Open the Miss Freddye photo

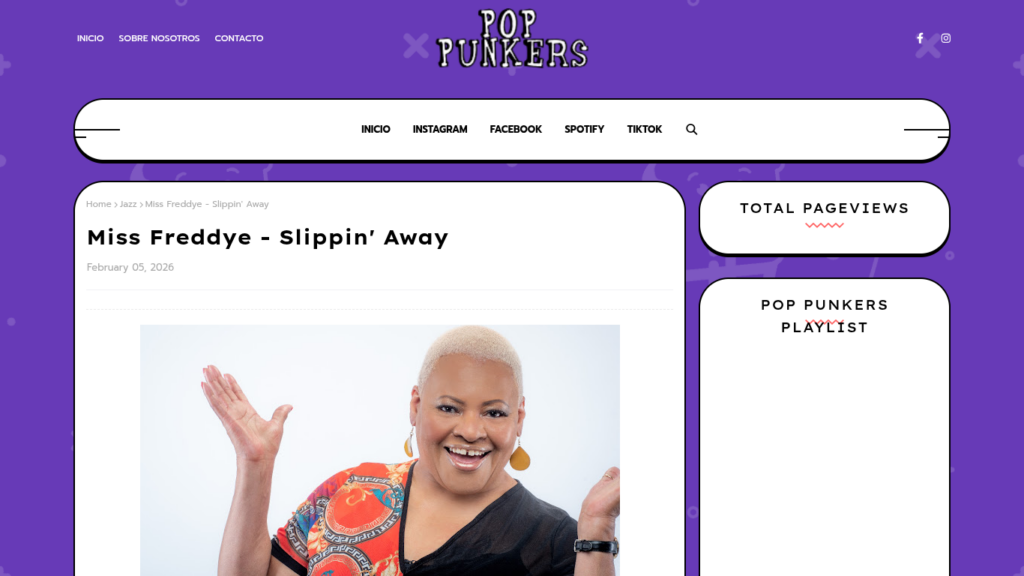click(x=379, y=450)
